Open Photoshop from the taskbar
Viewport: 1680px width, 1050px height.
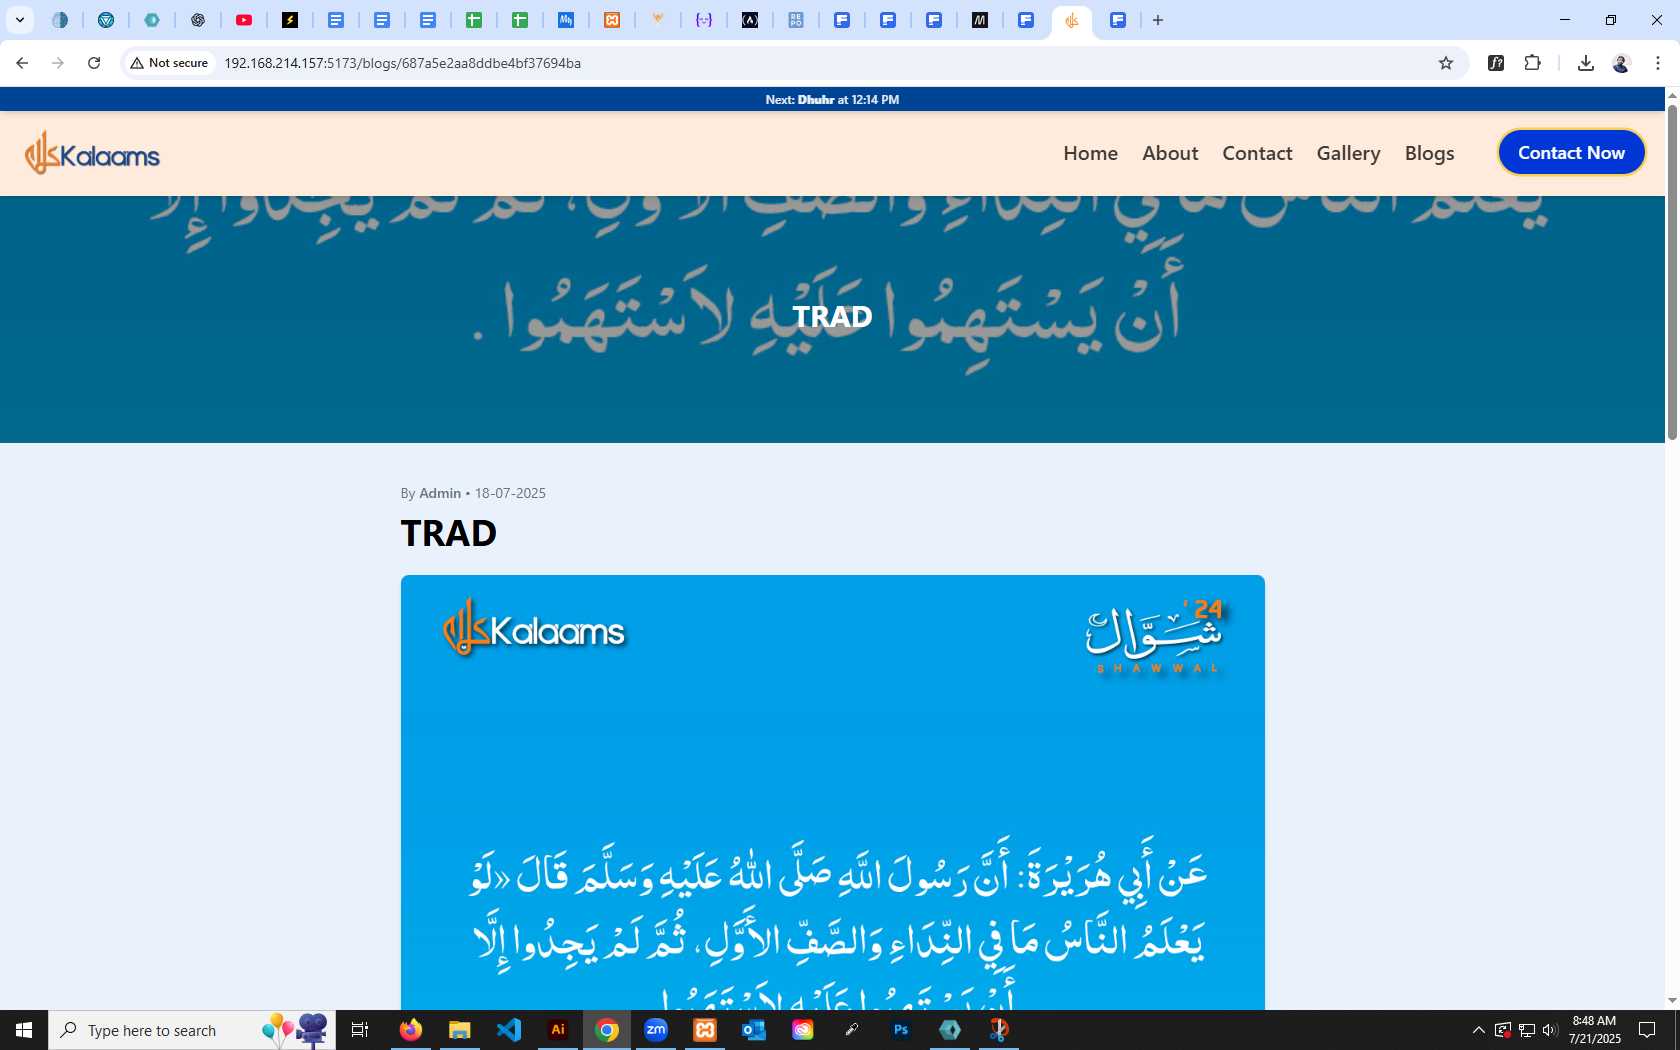click(901, 1030)
